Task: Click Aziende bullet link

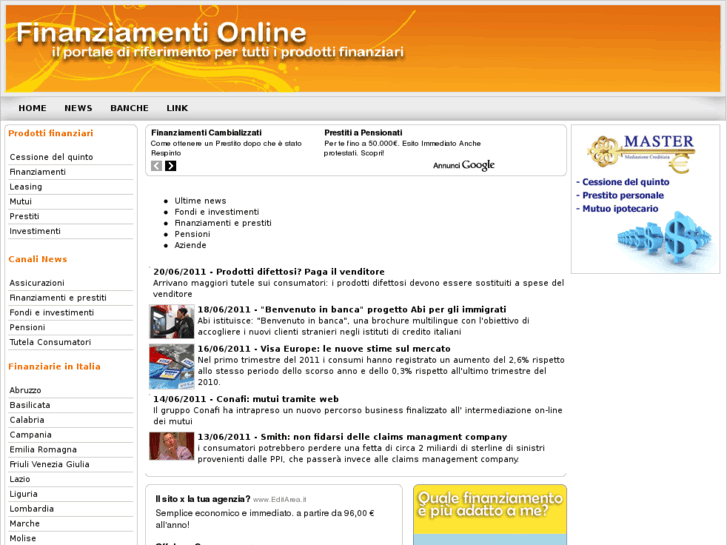Action: 190,245
